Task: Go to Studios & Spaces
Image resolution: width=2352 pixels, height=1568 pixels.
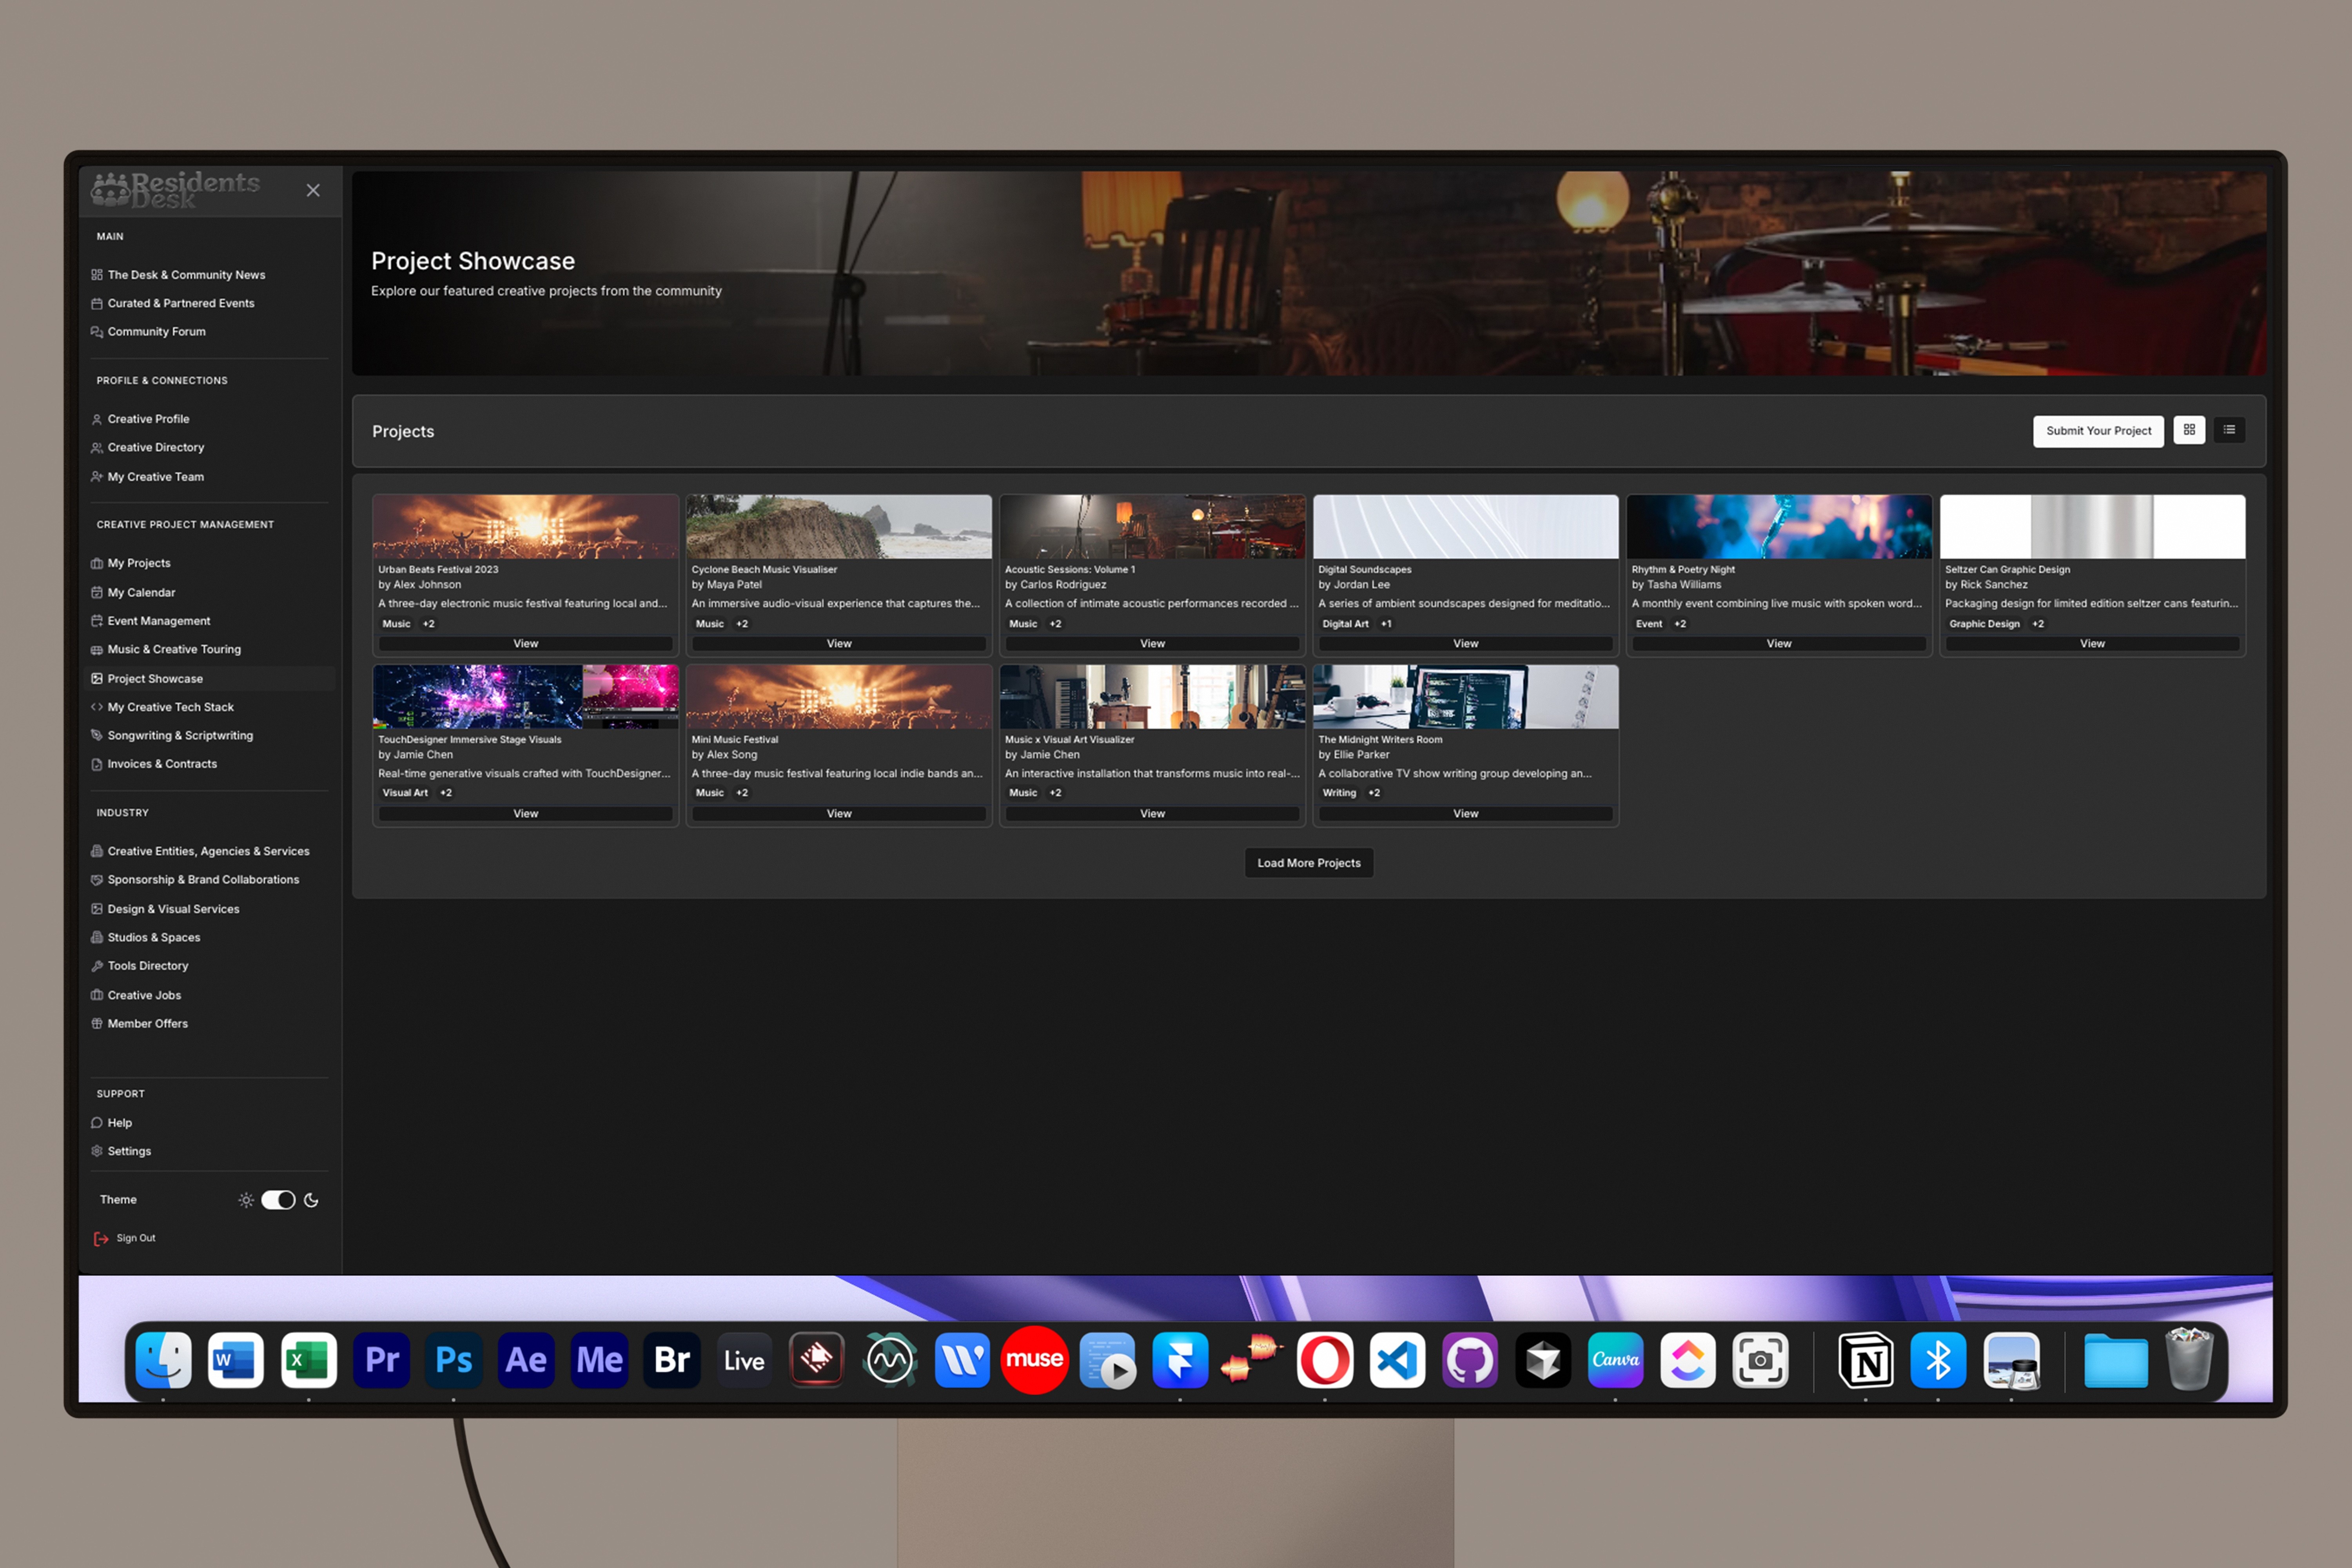Action: tap(154, 937)
